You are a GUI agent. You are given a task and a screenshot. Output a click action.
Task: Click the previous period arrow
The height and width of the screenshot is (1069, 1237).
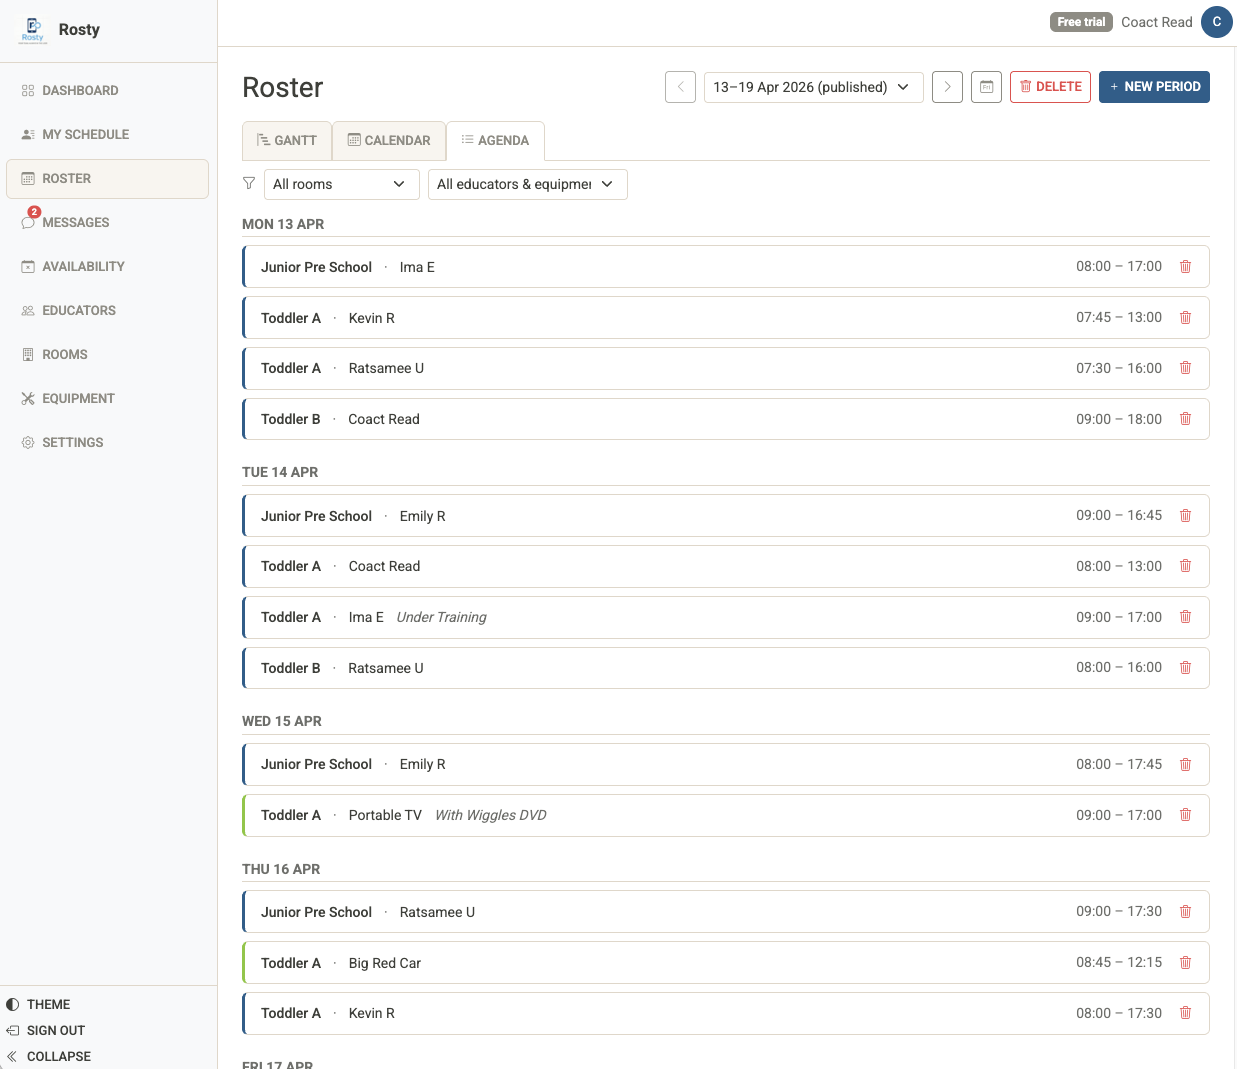[x=680, y=87]
